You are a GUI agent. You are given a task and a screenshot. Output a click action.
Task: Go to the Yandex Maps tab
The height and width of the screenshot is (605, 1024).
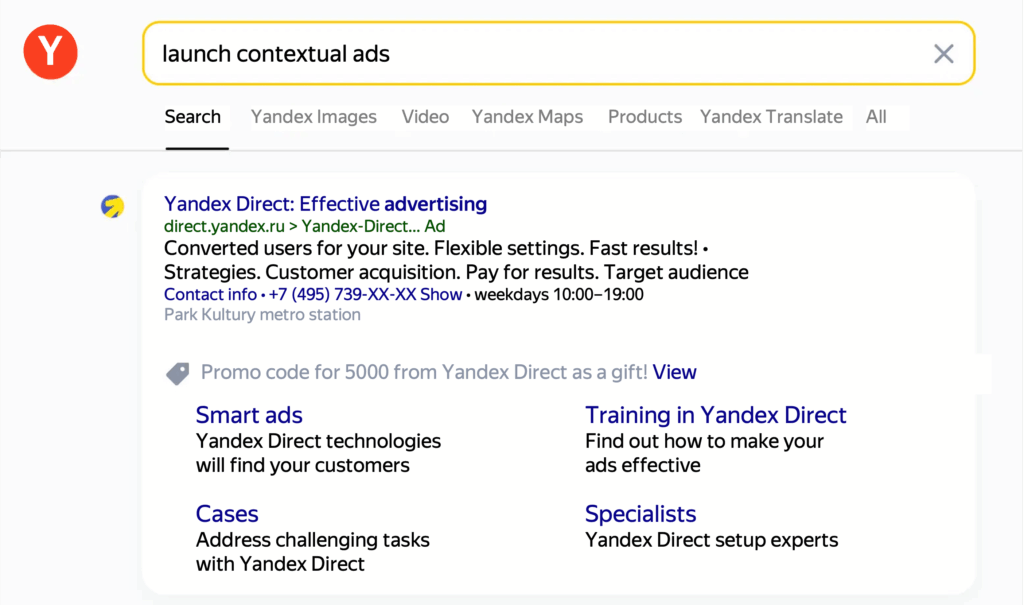click(x=527, y=117)
